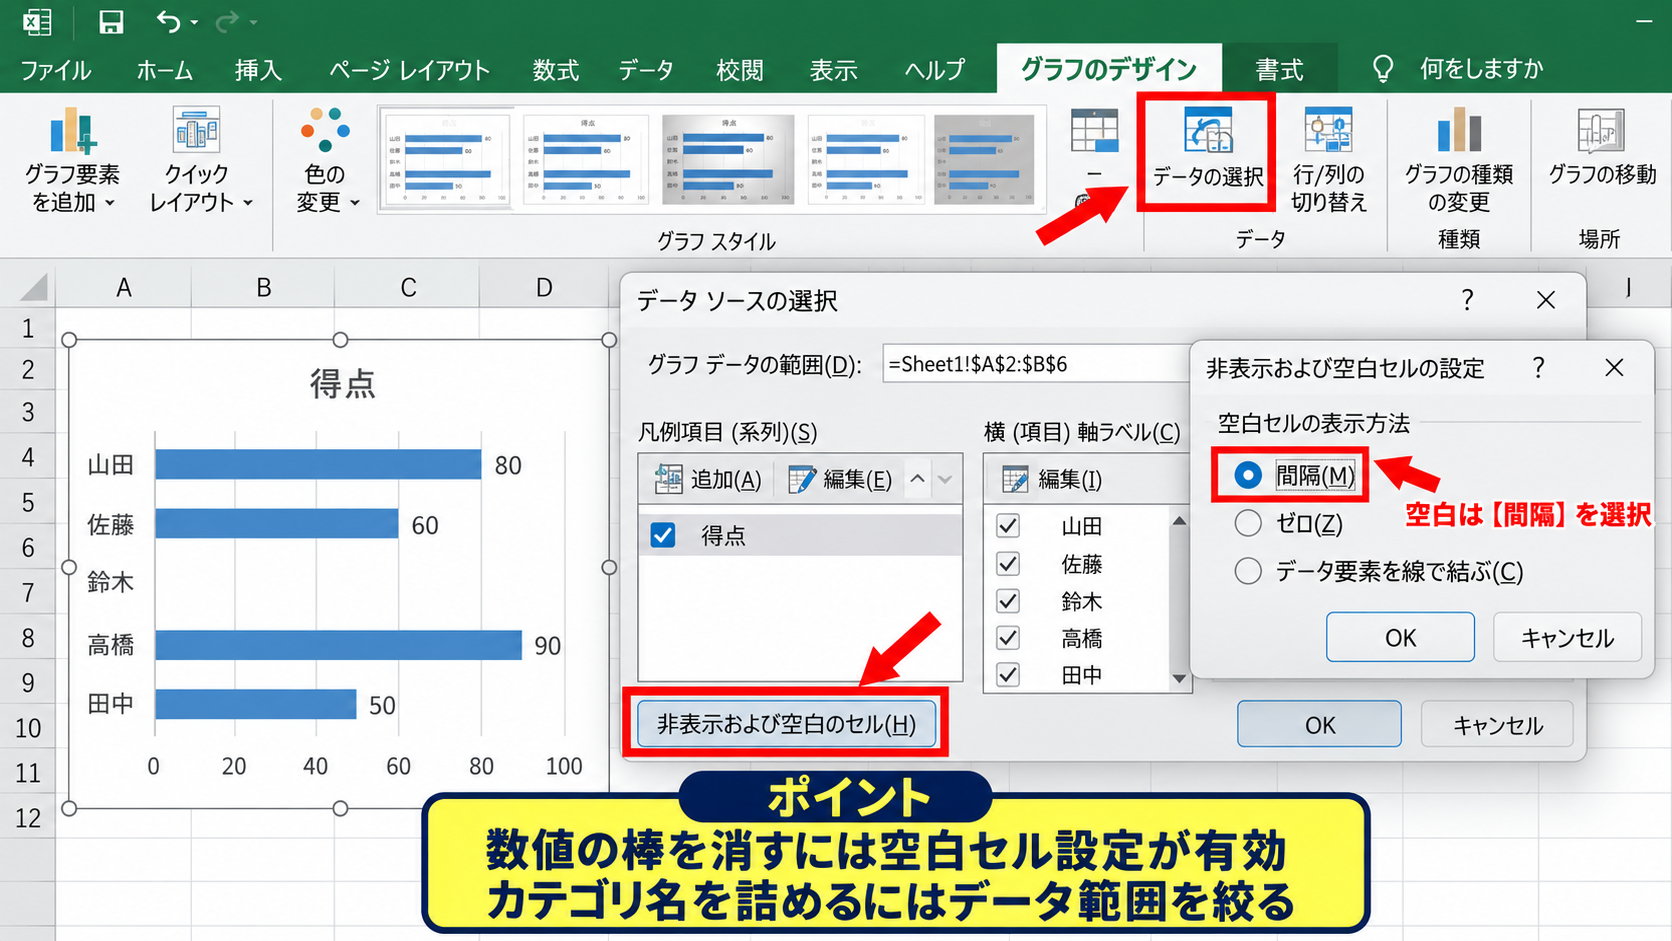Toggle the 田中 category checkbox
1672x941 pixels.
(x=1008, y=675)
